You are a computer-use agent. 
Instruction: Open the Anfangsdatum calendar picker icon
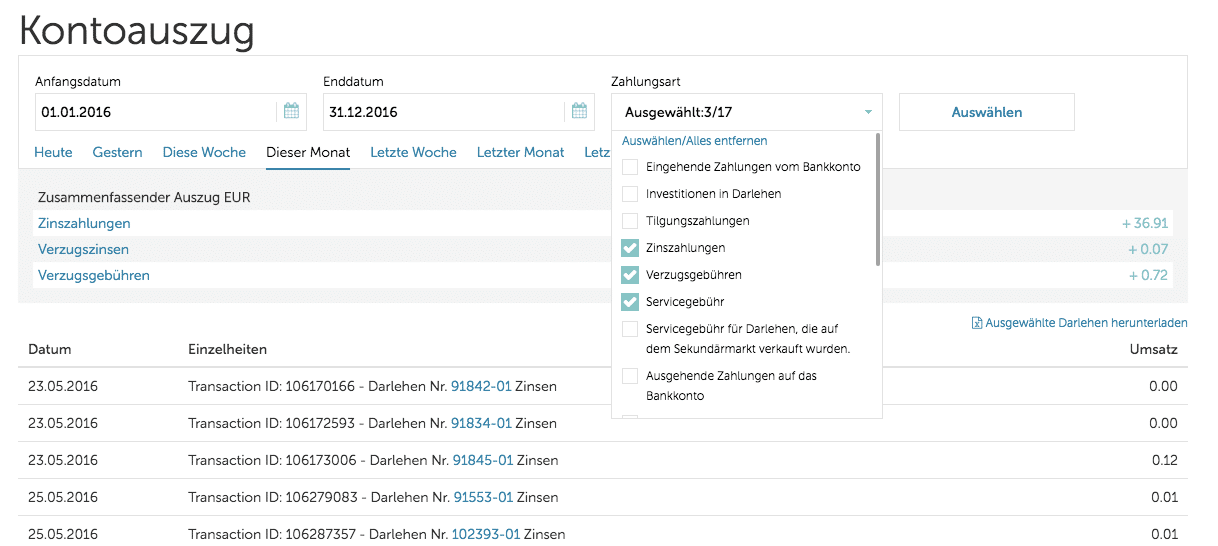tap(291, 112)
